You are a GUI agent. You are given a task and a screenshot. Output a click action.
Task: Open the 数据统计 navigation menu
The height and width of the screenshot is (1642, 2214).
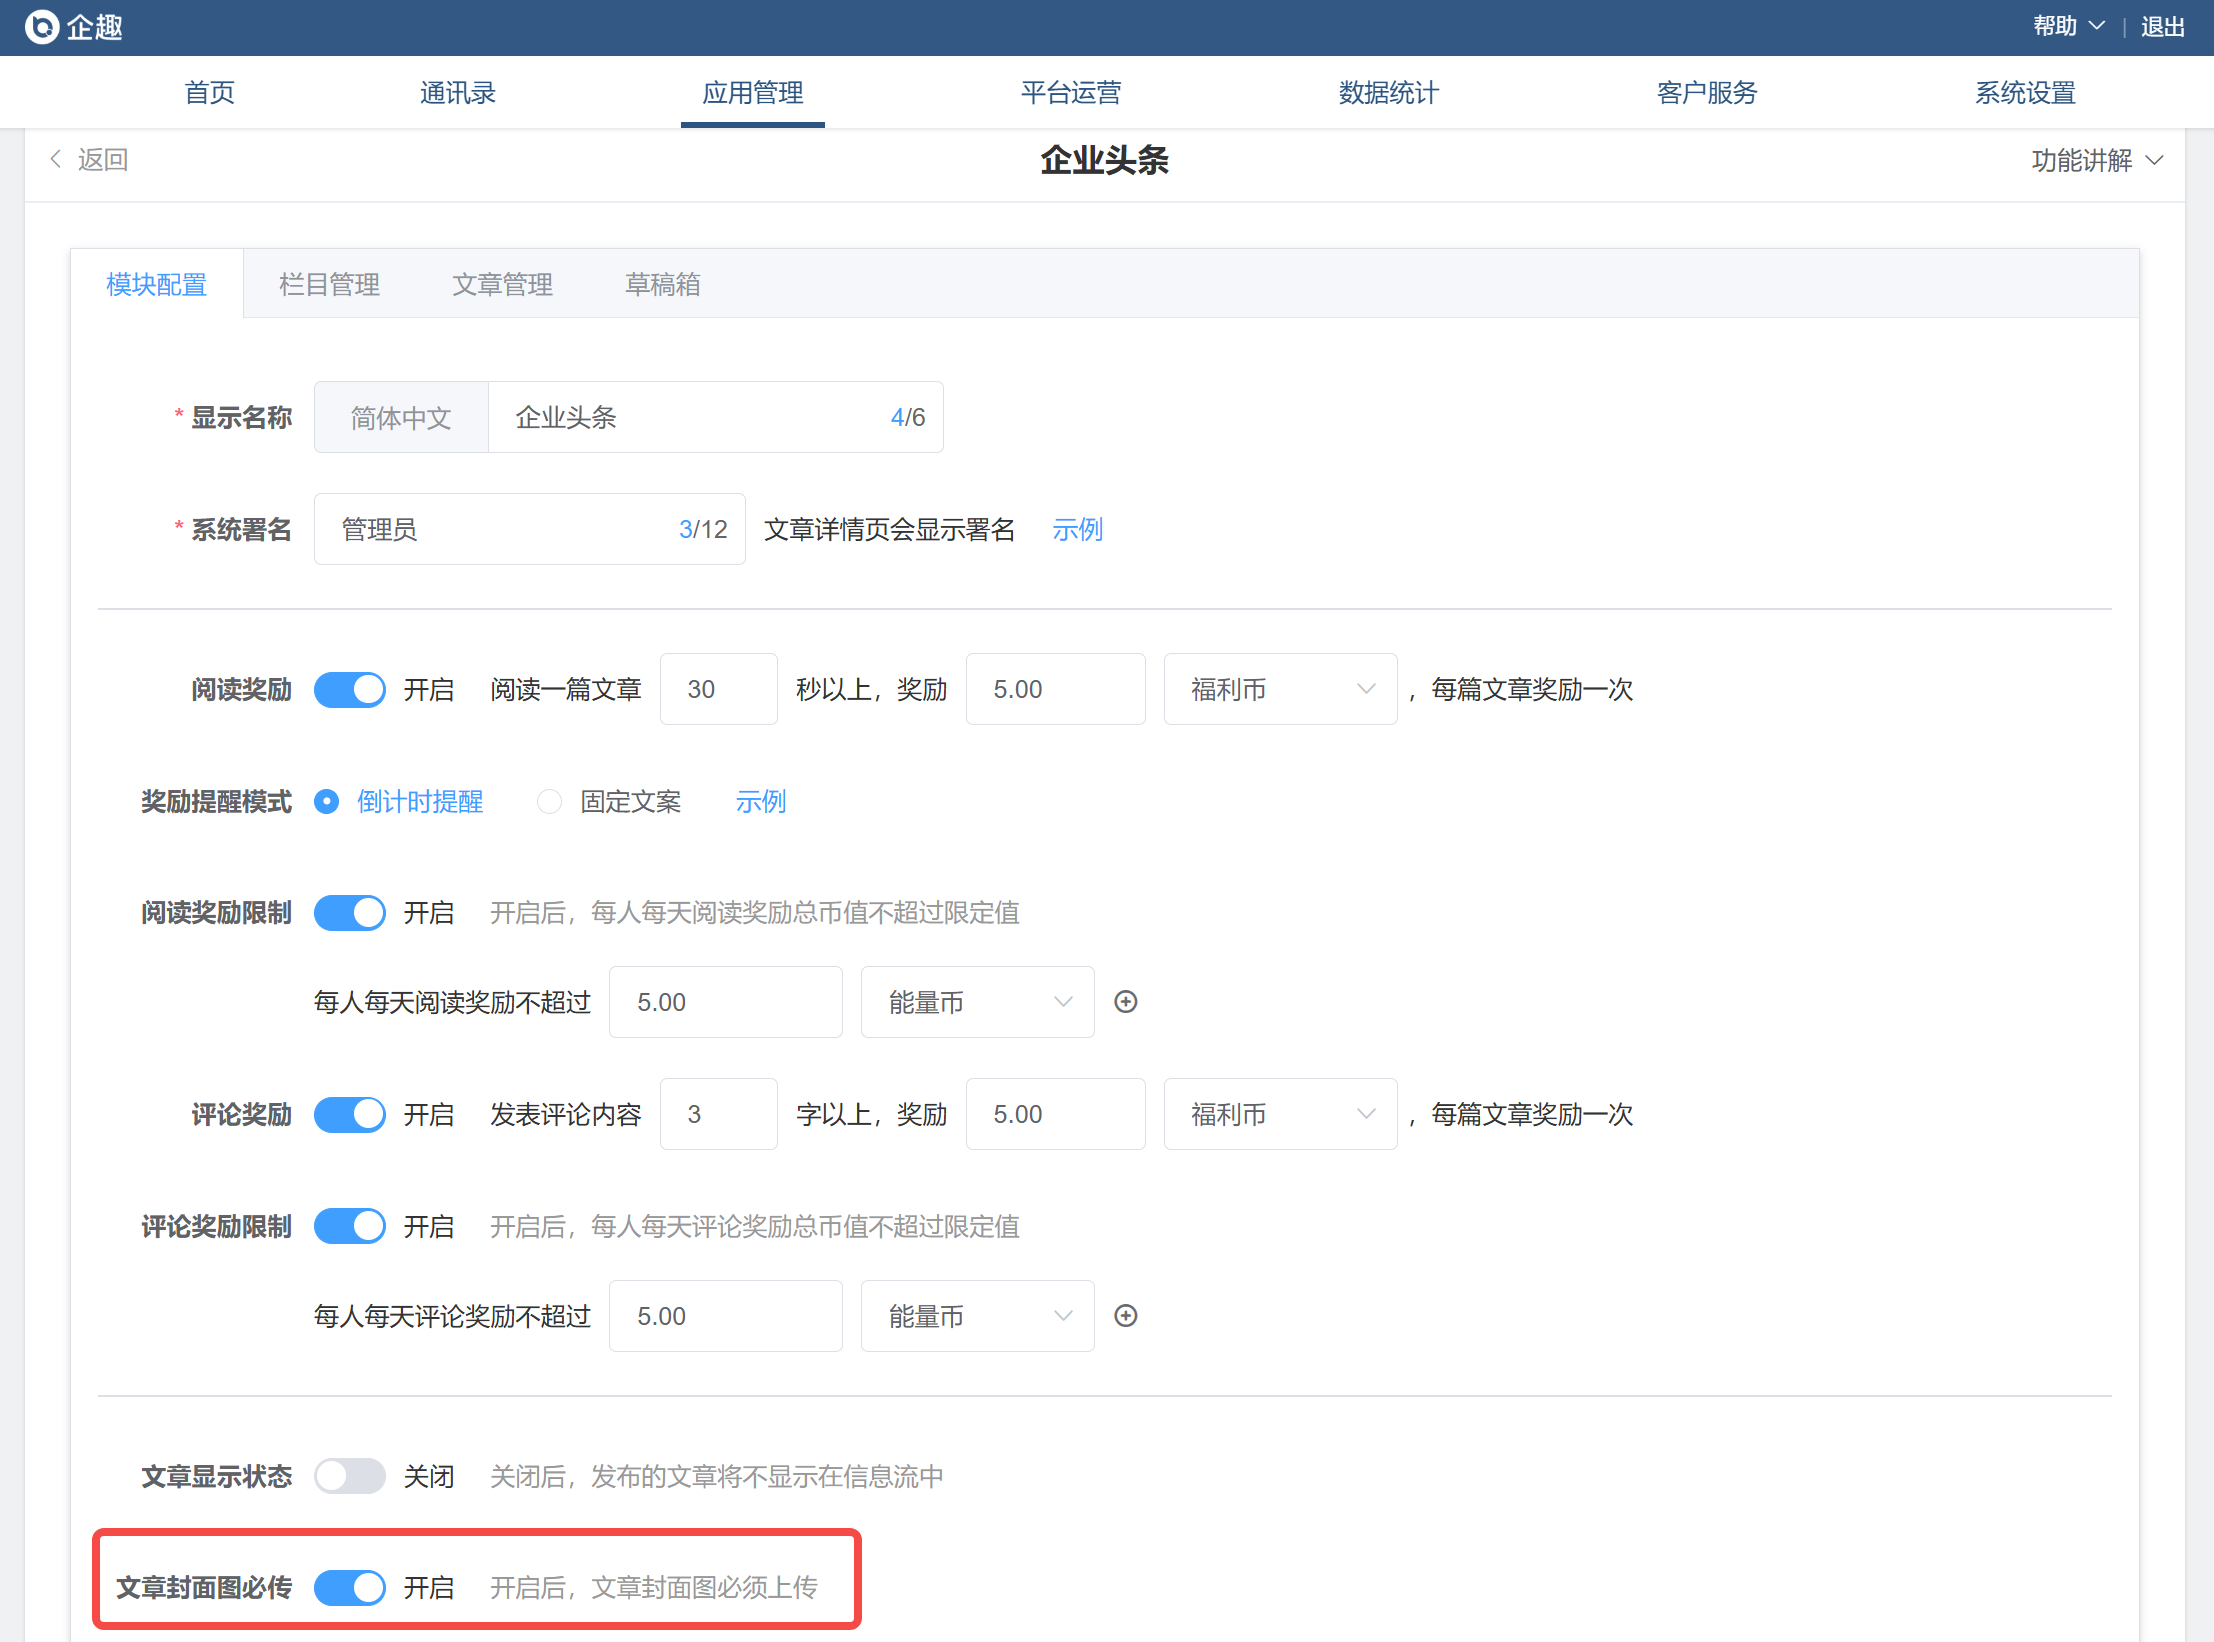pos(1388,93)
